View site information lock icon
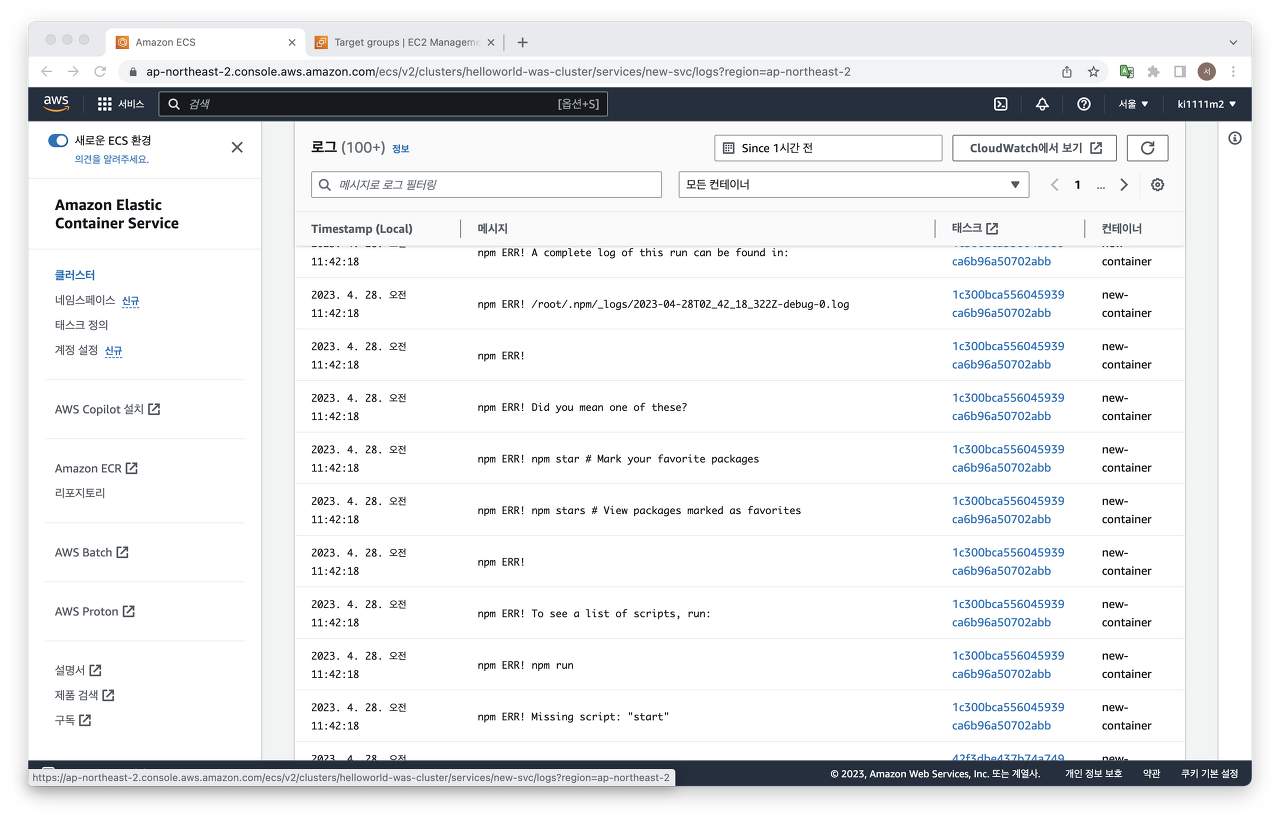Screen dimensions: 1280x821 [x=133, y=72]
